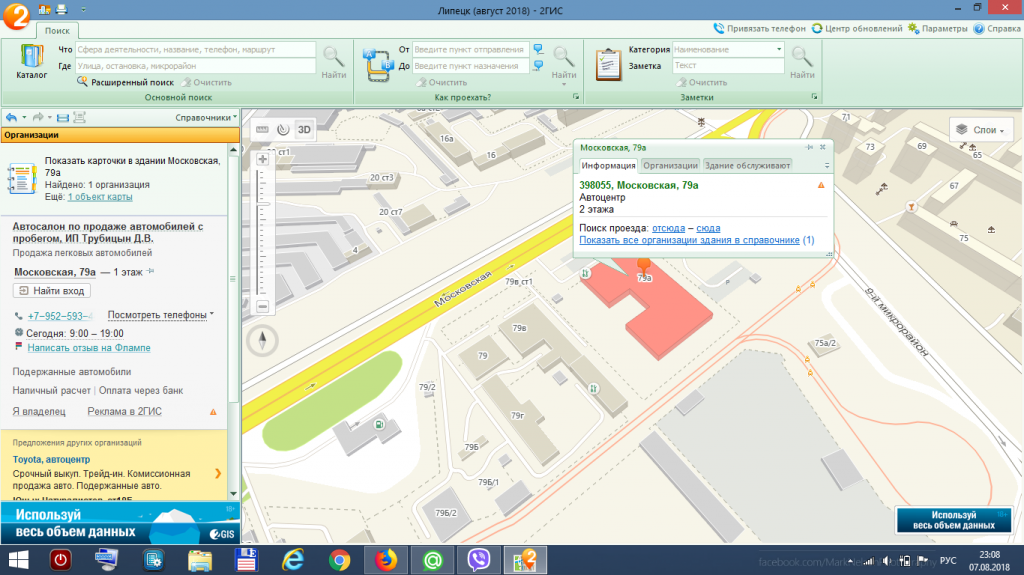Screen dimensions: 1024x575
Task: Click the От departure input field
Action: coord(470,49)
